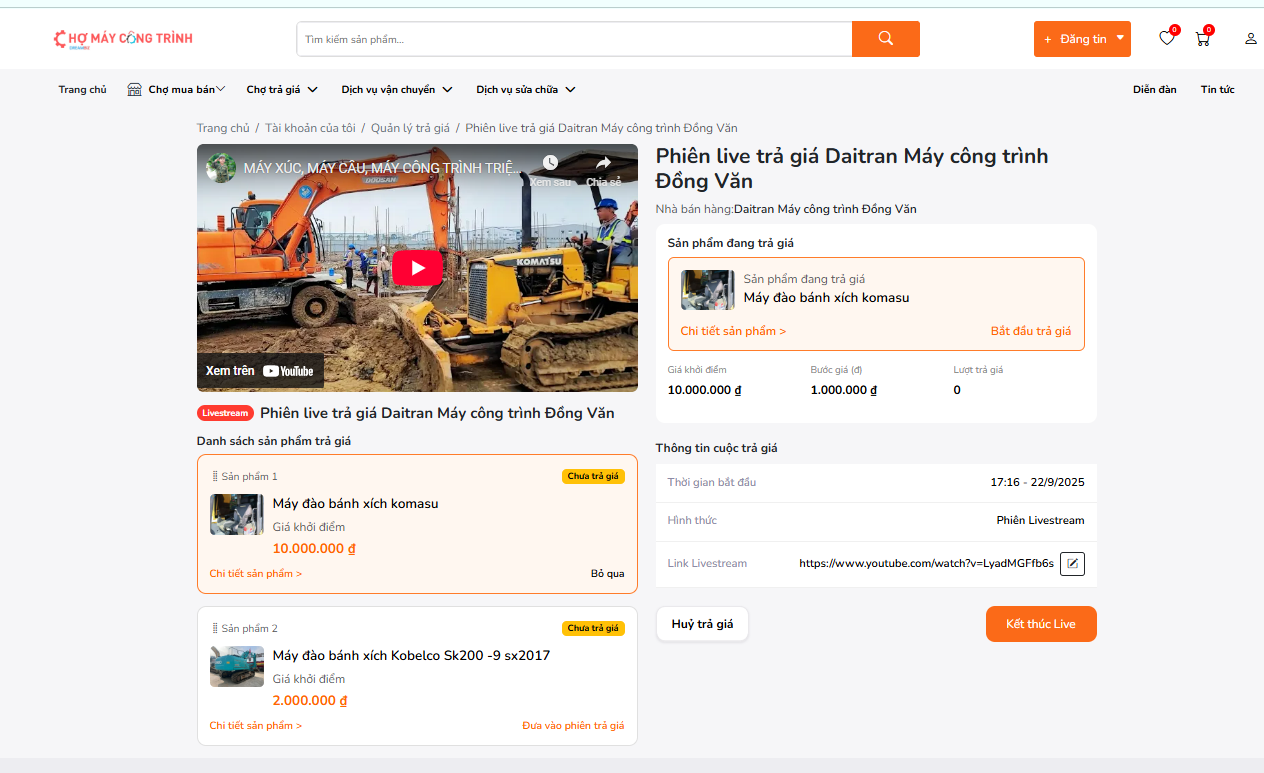Image resolution: width=1264 pixels, height=773 pixels.
Task: Open the shopping cart icon
Action: [x=1202, y=39]
